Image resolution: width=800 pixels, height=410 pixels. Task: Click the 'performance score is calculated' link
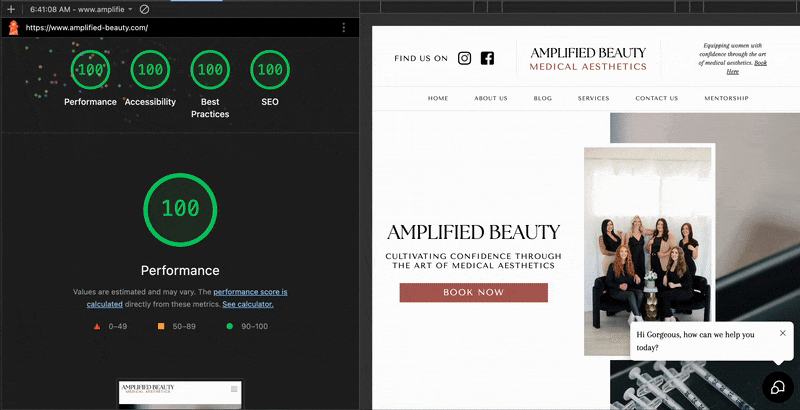pyautogui.click(x=250, y=292)
